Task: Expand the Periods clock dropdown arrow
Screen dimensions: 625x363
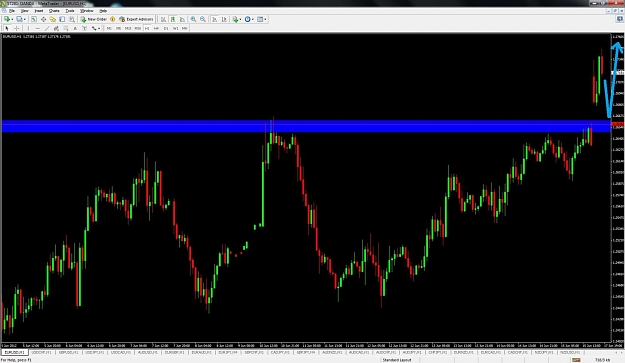Action: [253, 19]
